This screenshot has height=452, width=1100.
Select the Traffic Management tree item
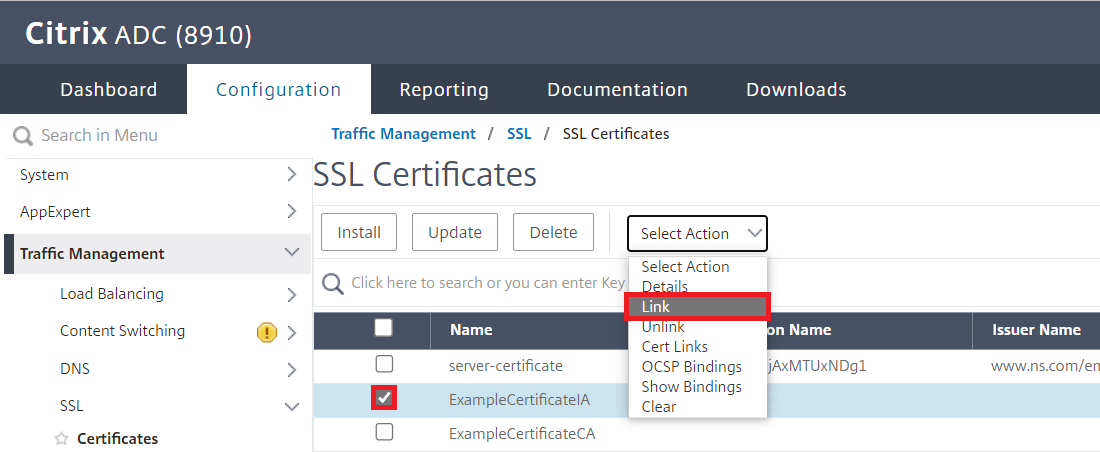coord(92,253)
